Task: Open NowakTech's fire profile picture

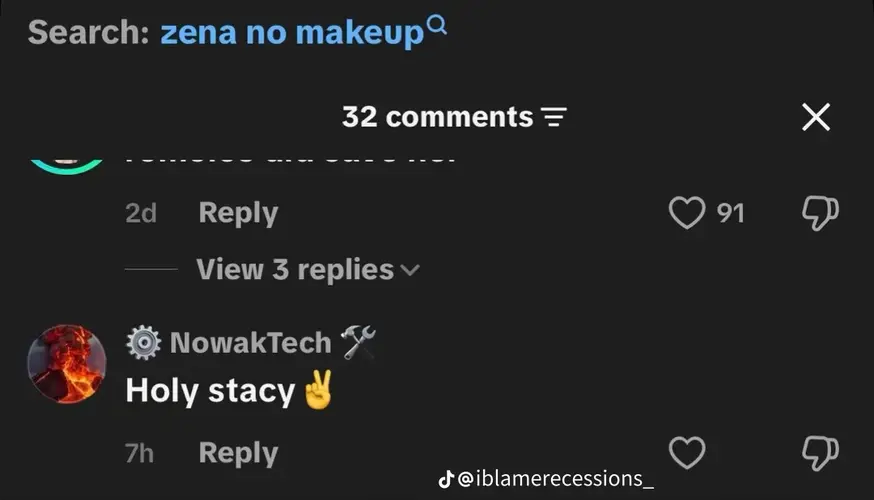Action: point(67,363)
